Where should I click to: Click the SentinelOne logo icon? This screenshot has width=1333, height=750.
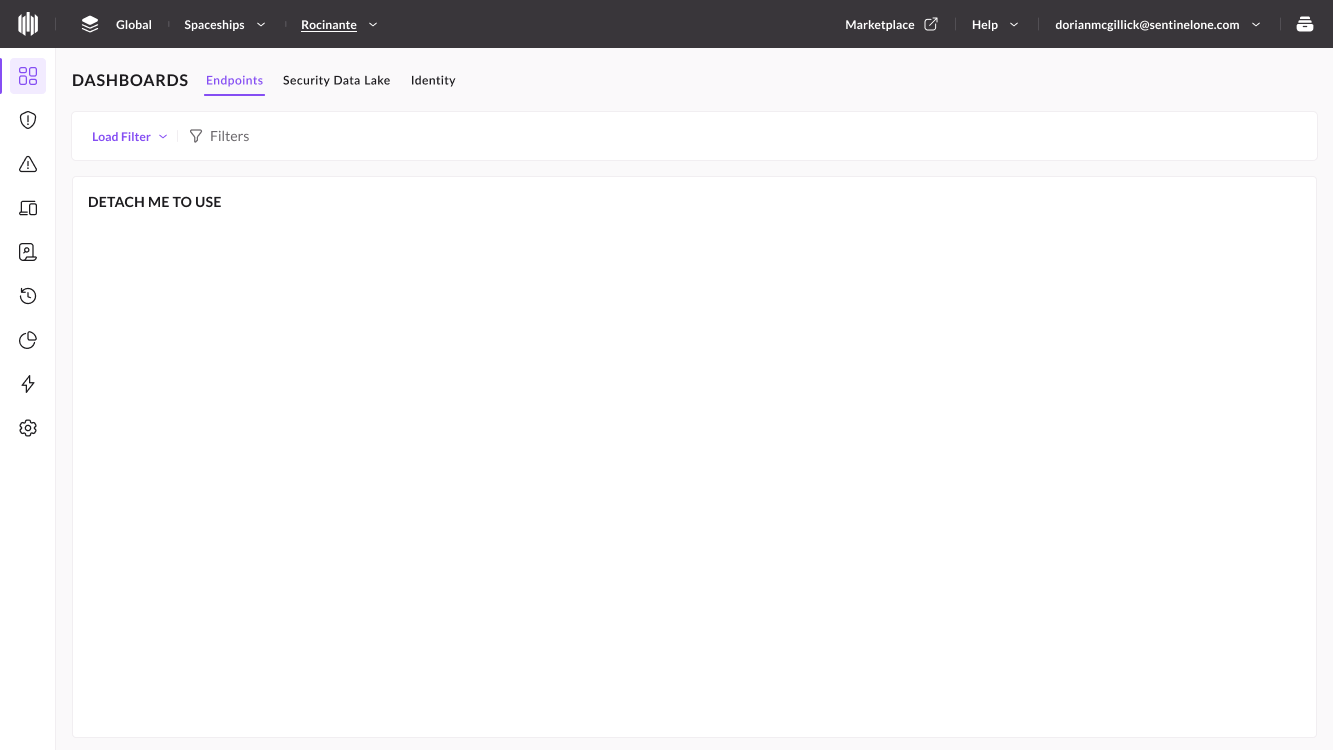click(x=28, y=24)
